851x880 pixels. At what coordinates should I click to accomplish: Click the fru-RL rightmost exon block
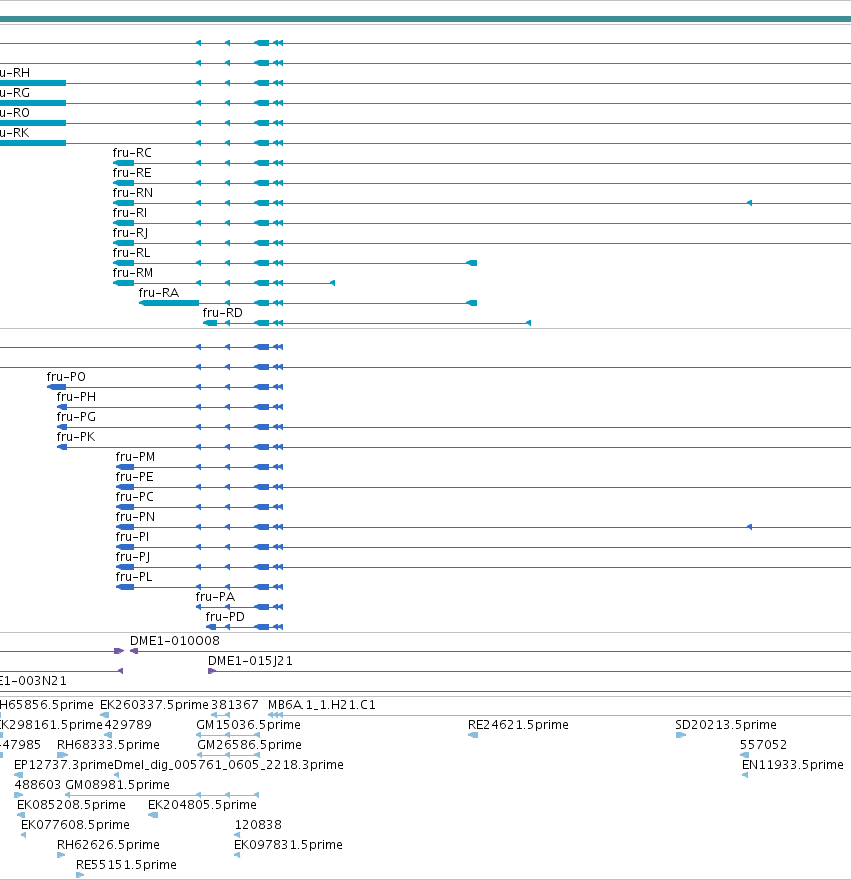point(472,263)
